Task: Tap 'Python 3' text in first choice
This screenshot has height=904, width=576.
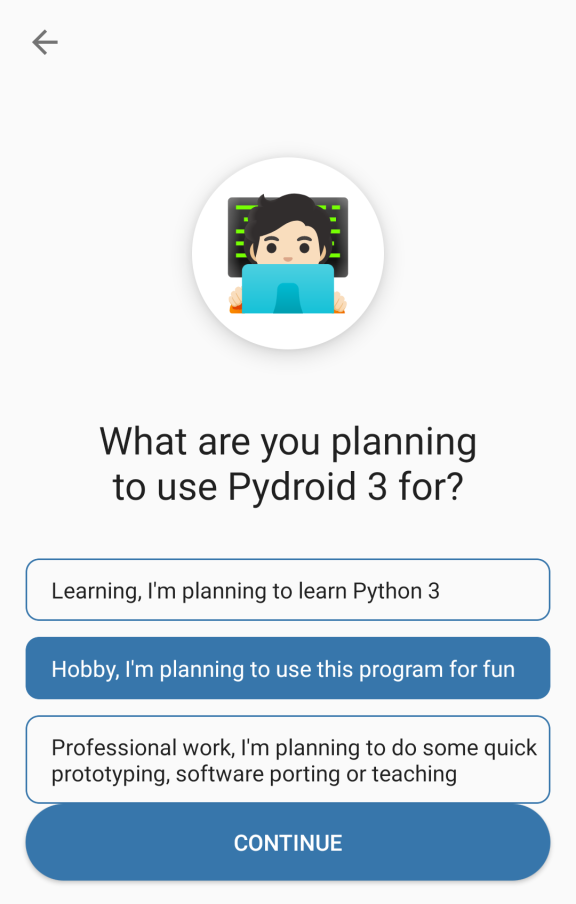Action: (x=396, y=592)
